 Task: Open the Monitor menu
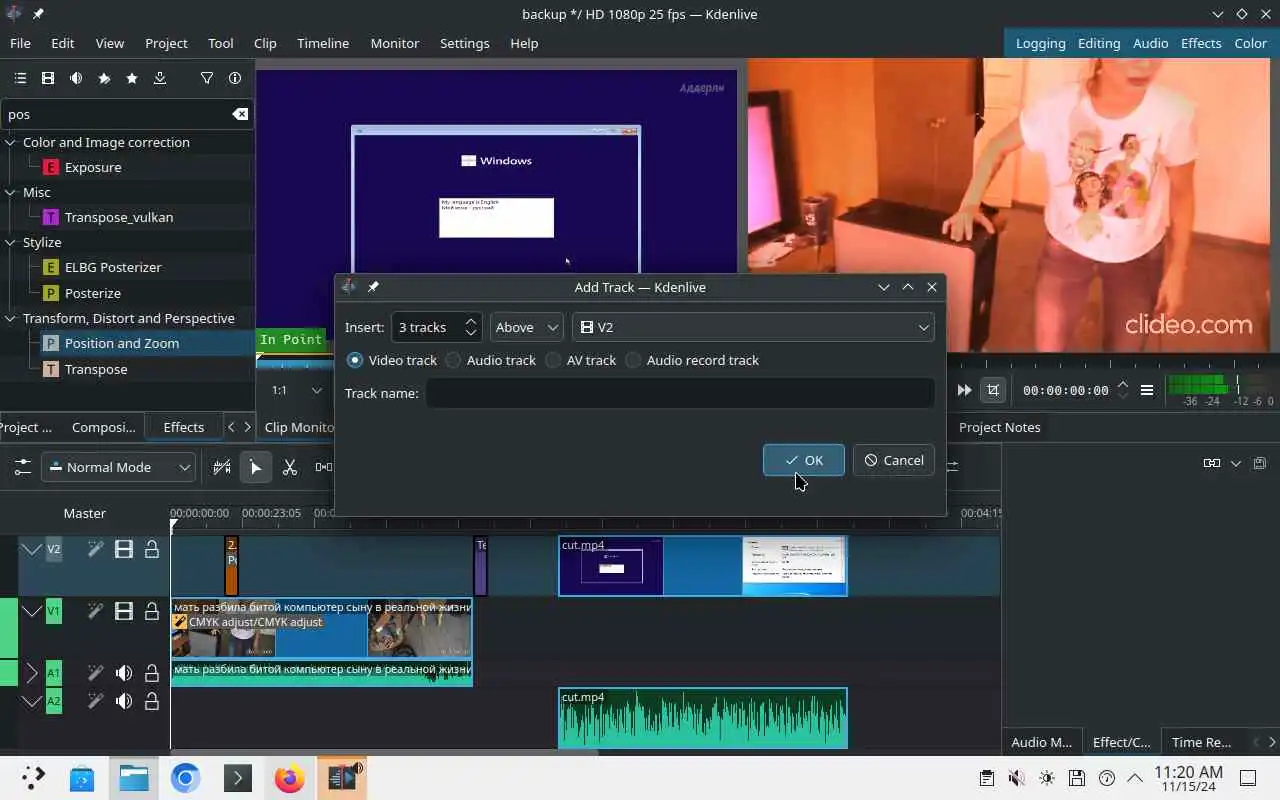[x=395, y=43]
